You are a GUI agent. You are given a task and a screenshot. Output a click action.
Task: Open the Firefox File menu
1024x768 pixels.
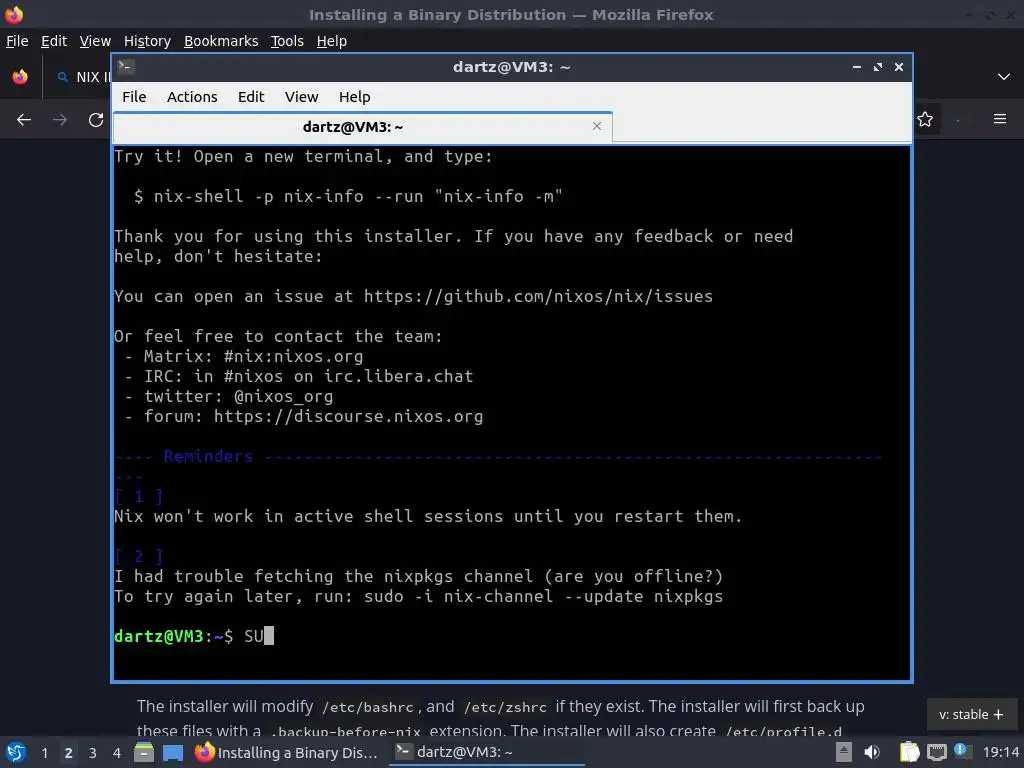pos(17,40)
